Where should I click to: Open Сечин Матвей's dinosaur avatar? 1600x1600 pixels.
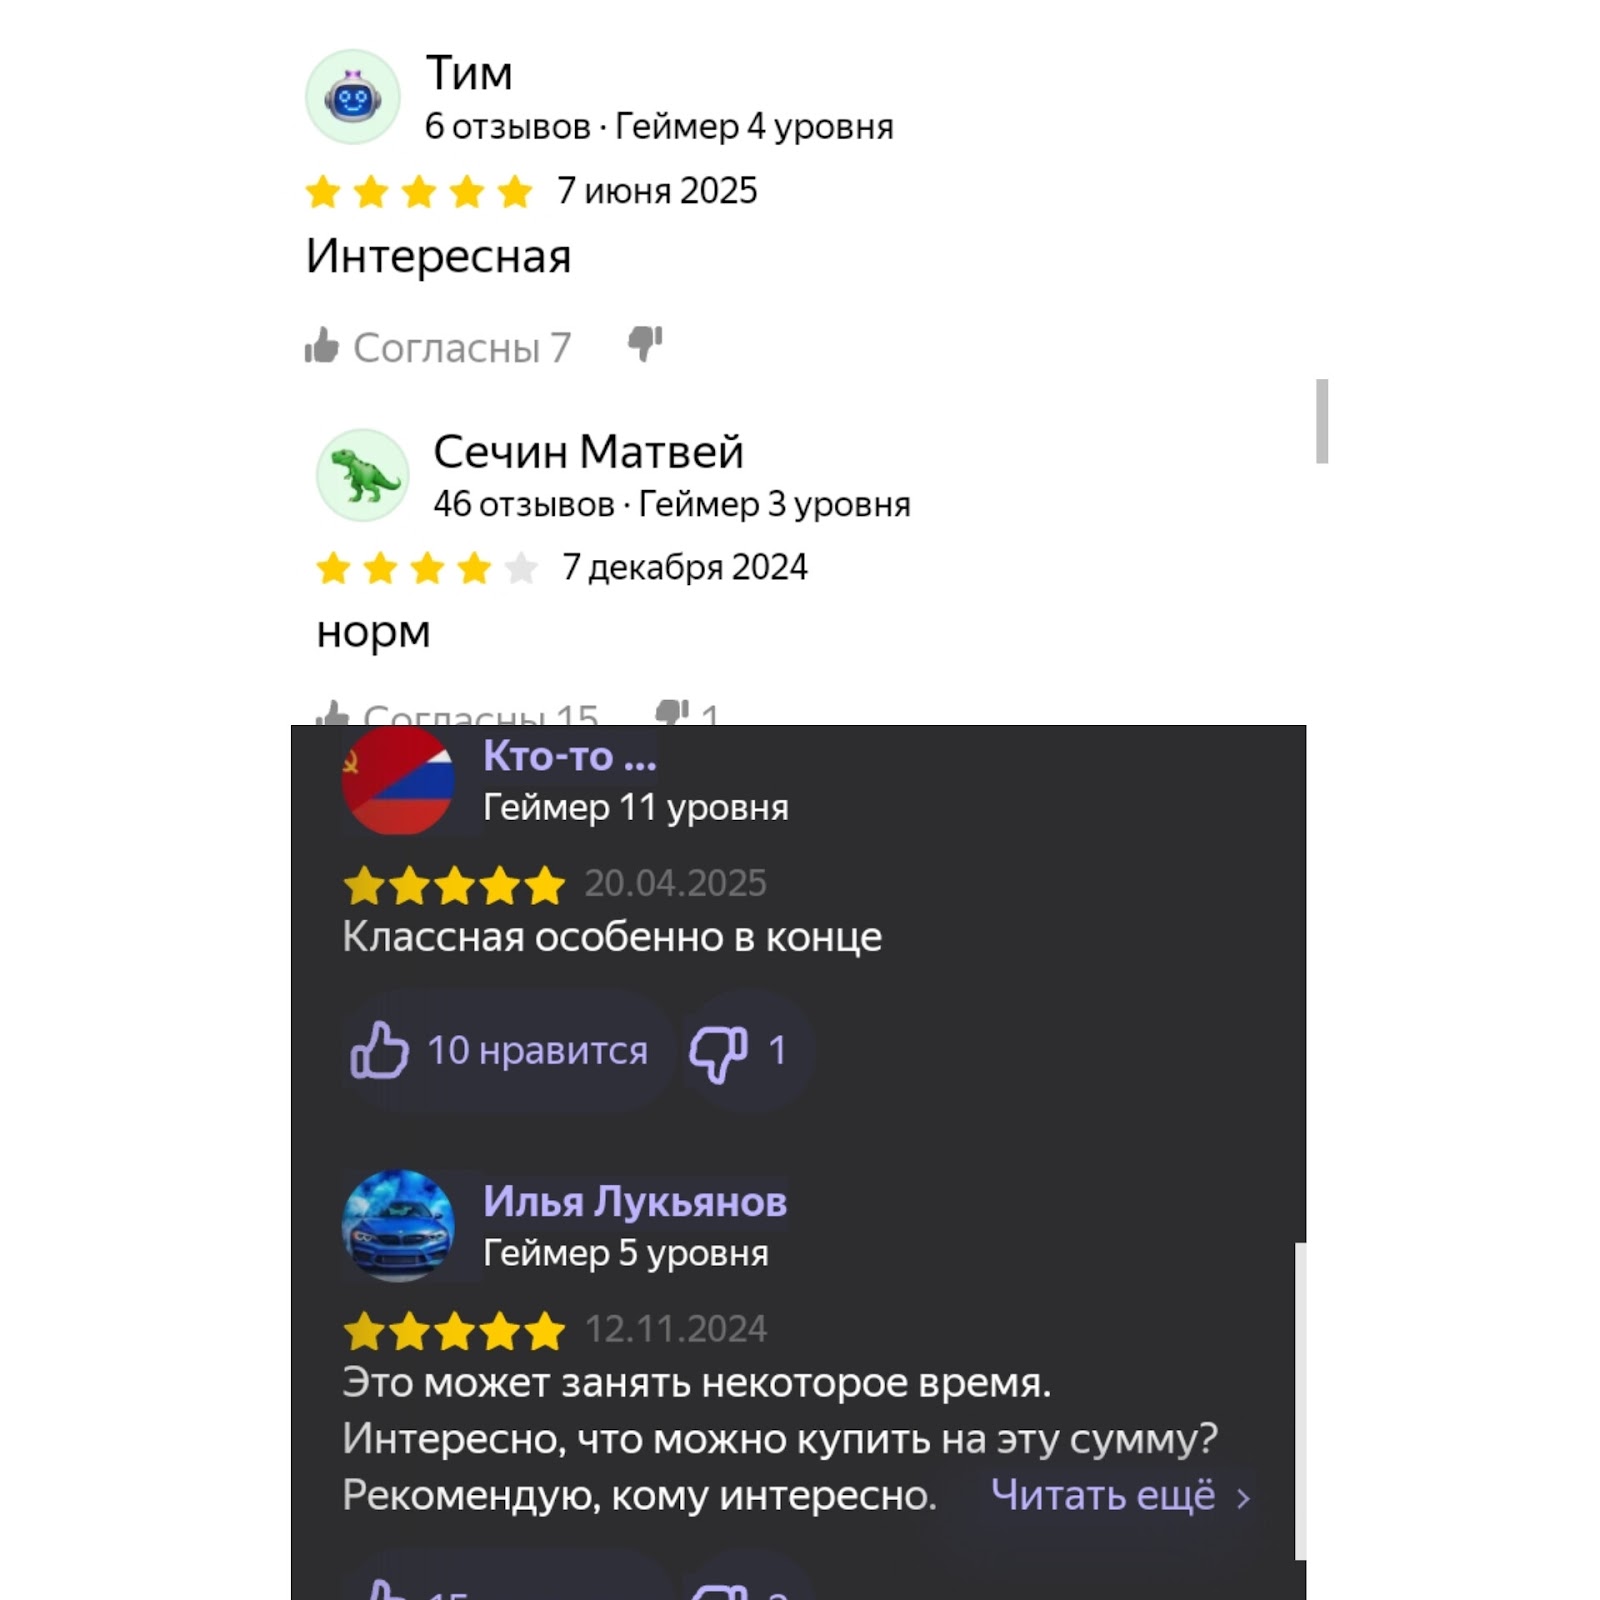[x=363, y=475]
